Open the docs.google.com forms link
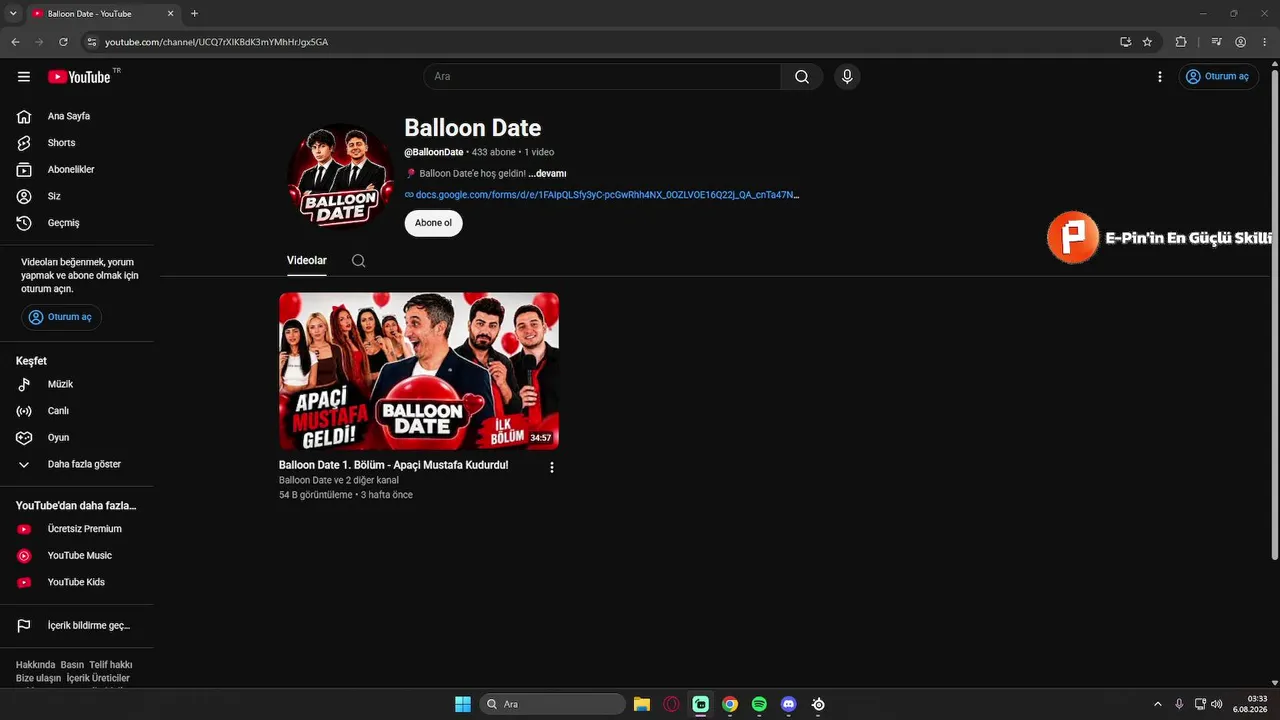The image size is (1280, 720). pyautogui.click(x=607, y=195)
